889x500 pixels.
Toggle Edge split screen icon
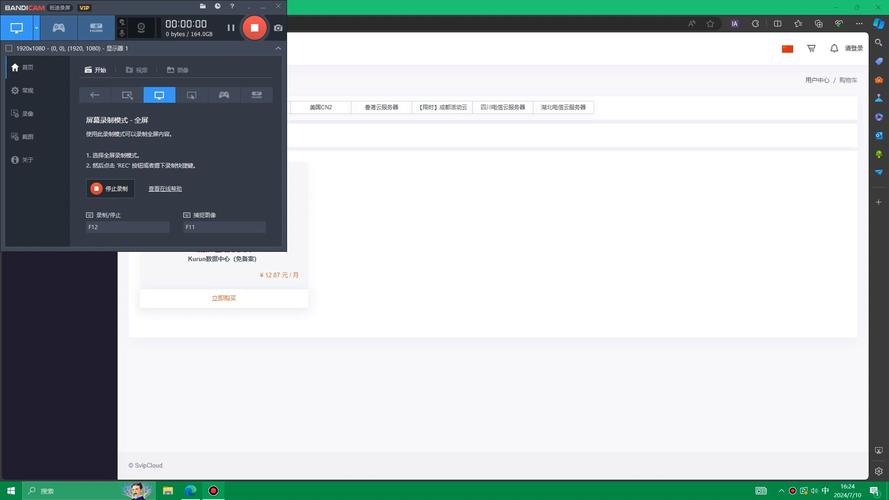click(777, 24)
